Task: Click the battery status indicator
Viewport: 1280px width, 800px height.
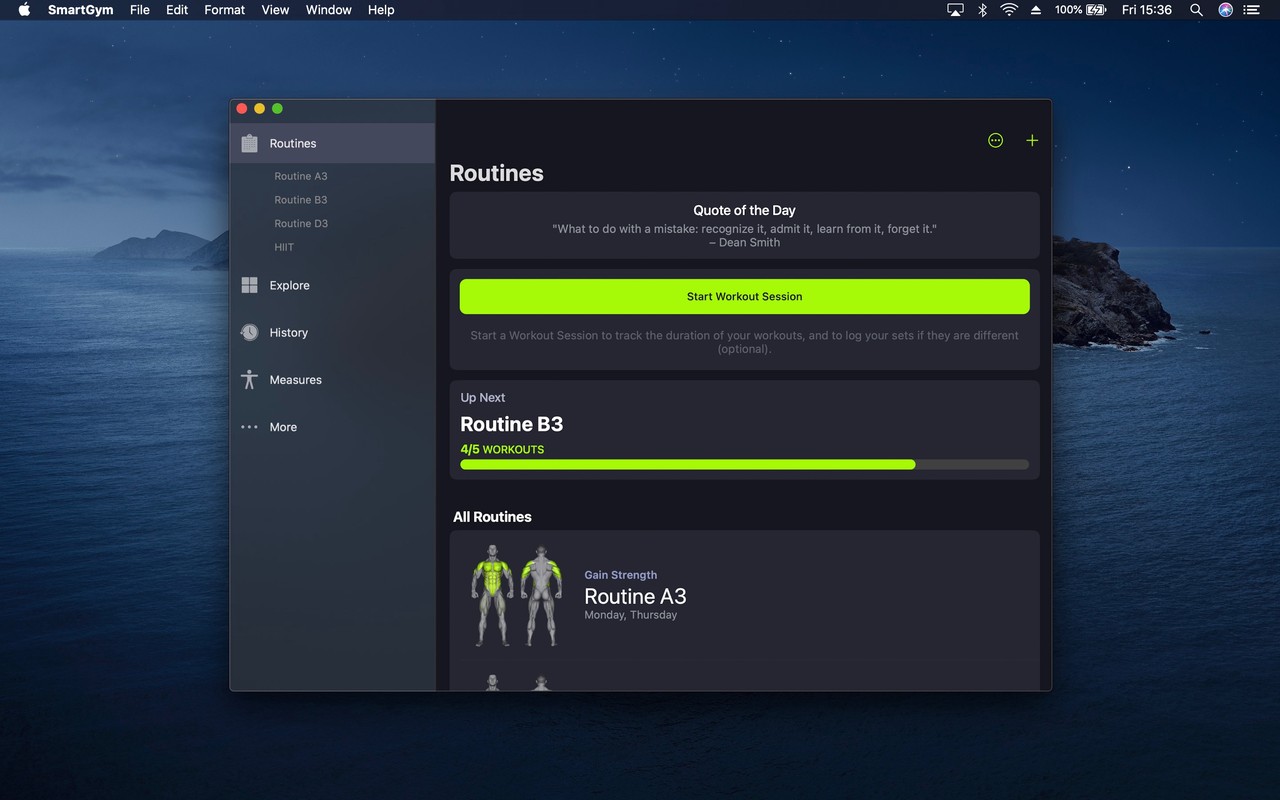Action: click(x=1081, y=10)
